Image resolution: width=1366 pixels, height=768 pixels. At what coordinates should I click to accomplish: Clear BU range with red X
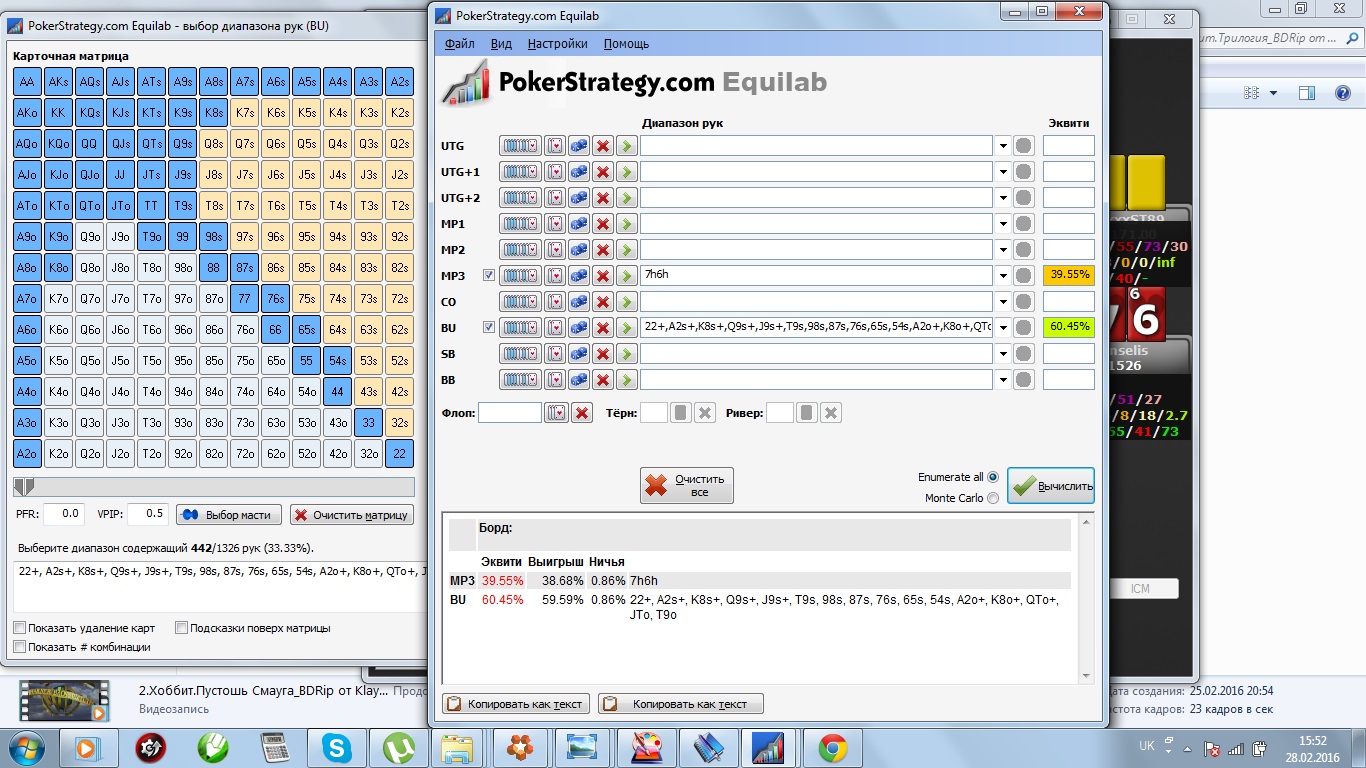click(x=603, y=328)
